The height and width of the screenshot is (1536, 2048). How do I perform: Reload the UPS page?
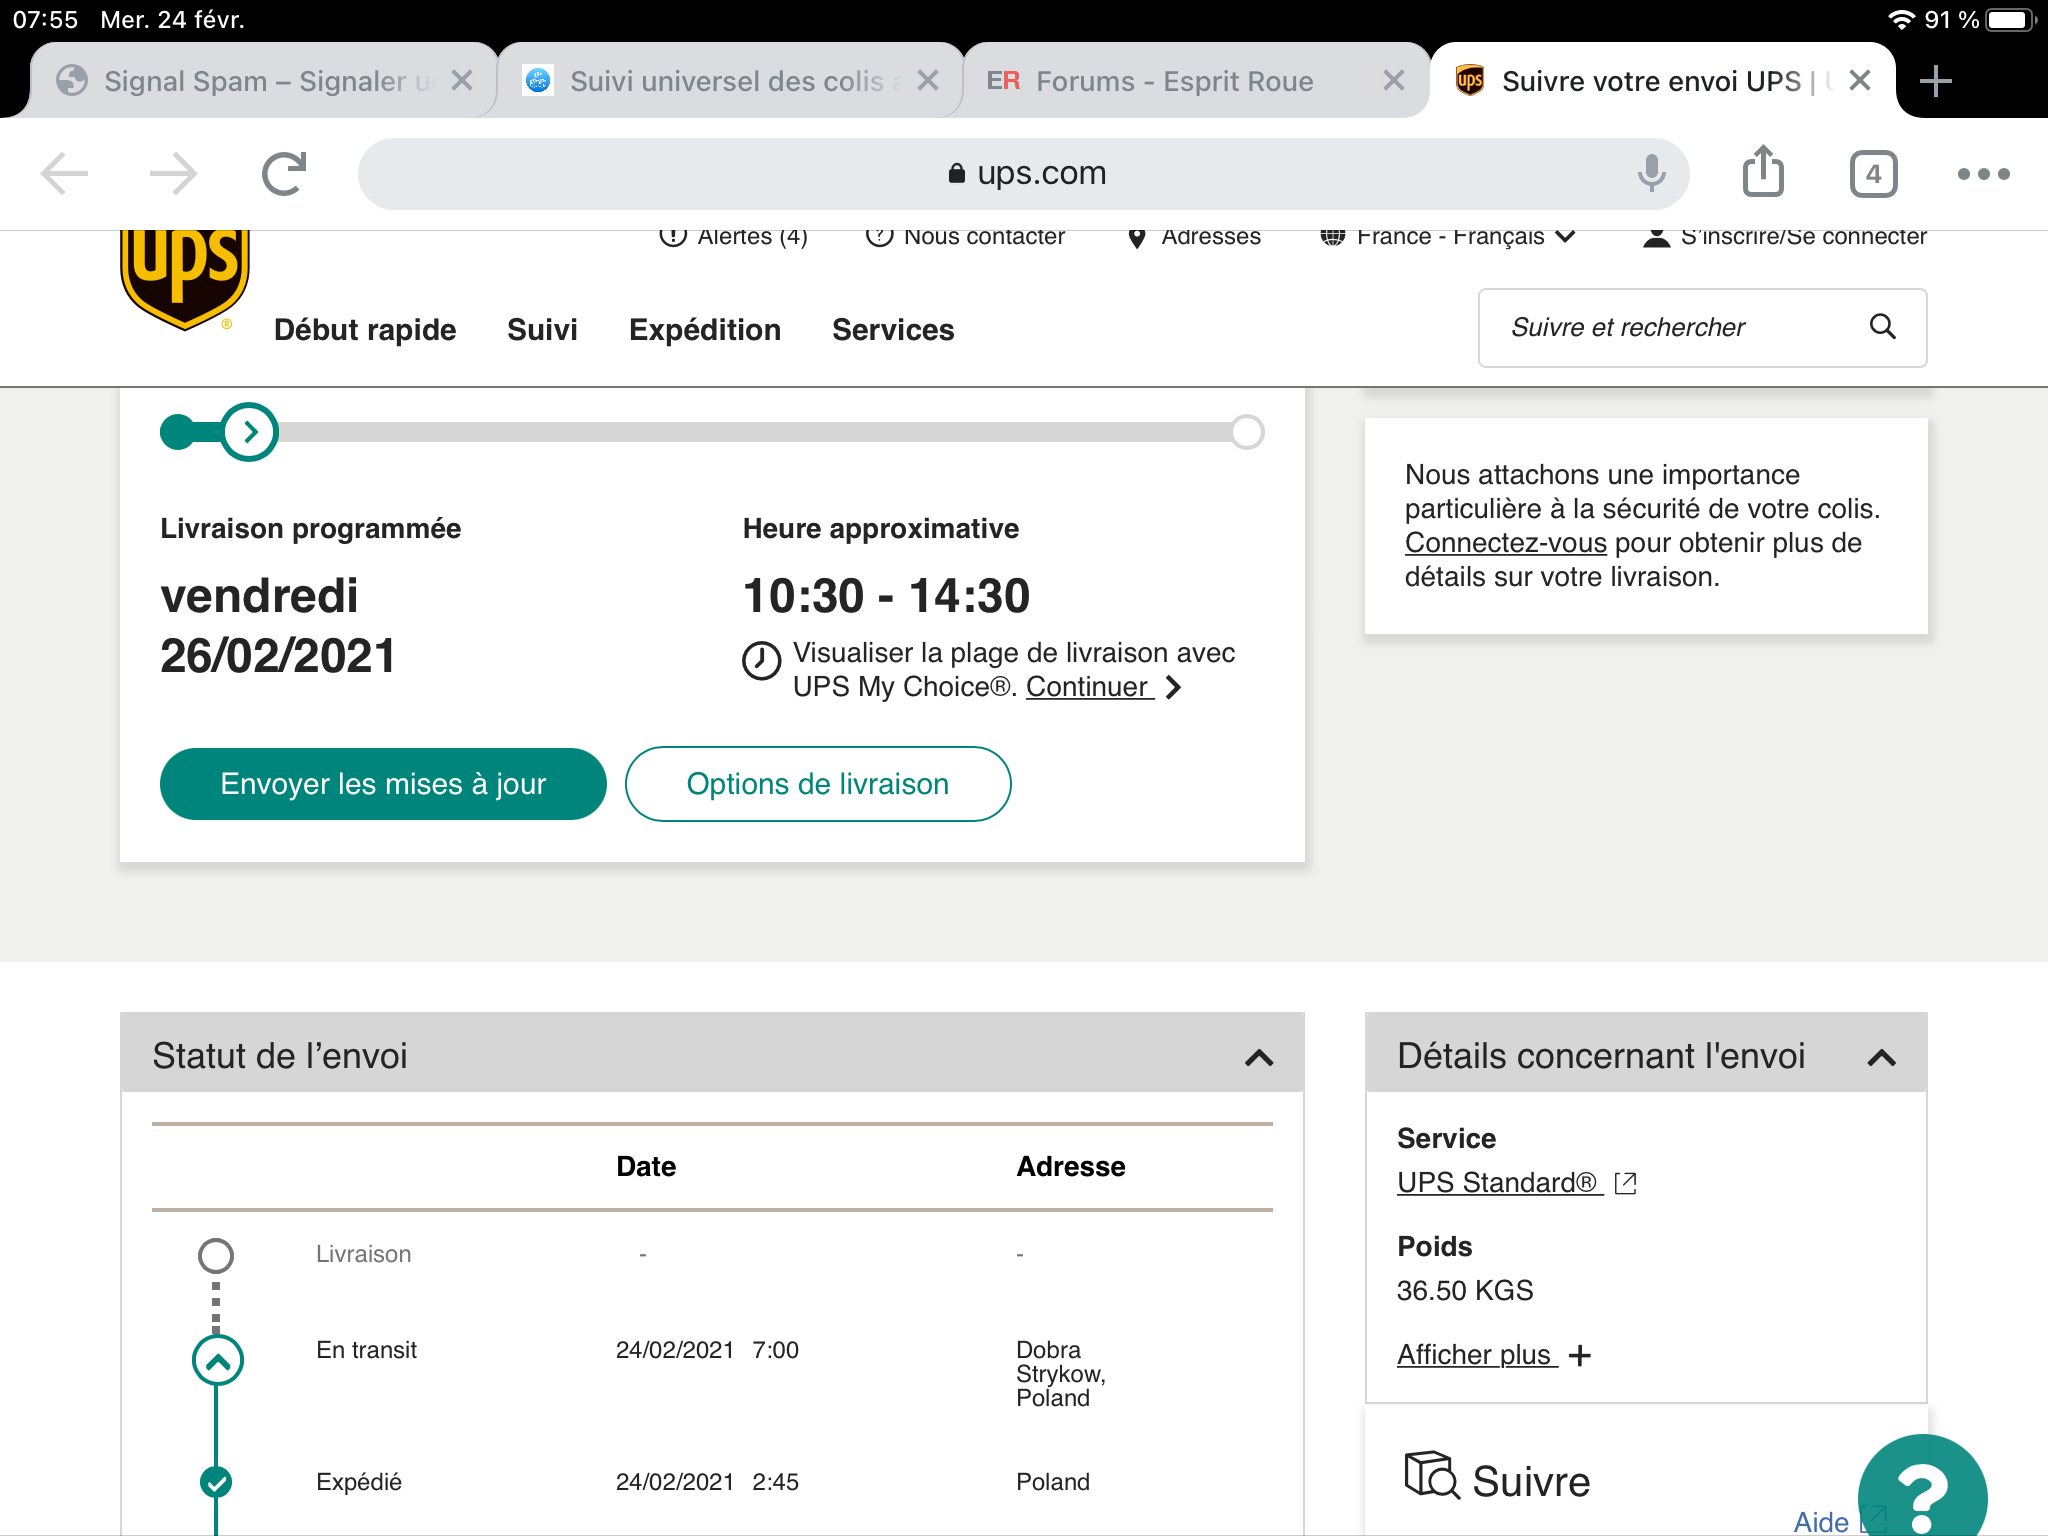[284, 174]
